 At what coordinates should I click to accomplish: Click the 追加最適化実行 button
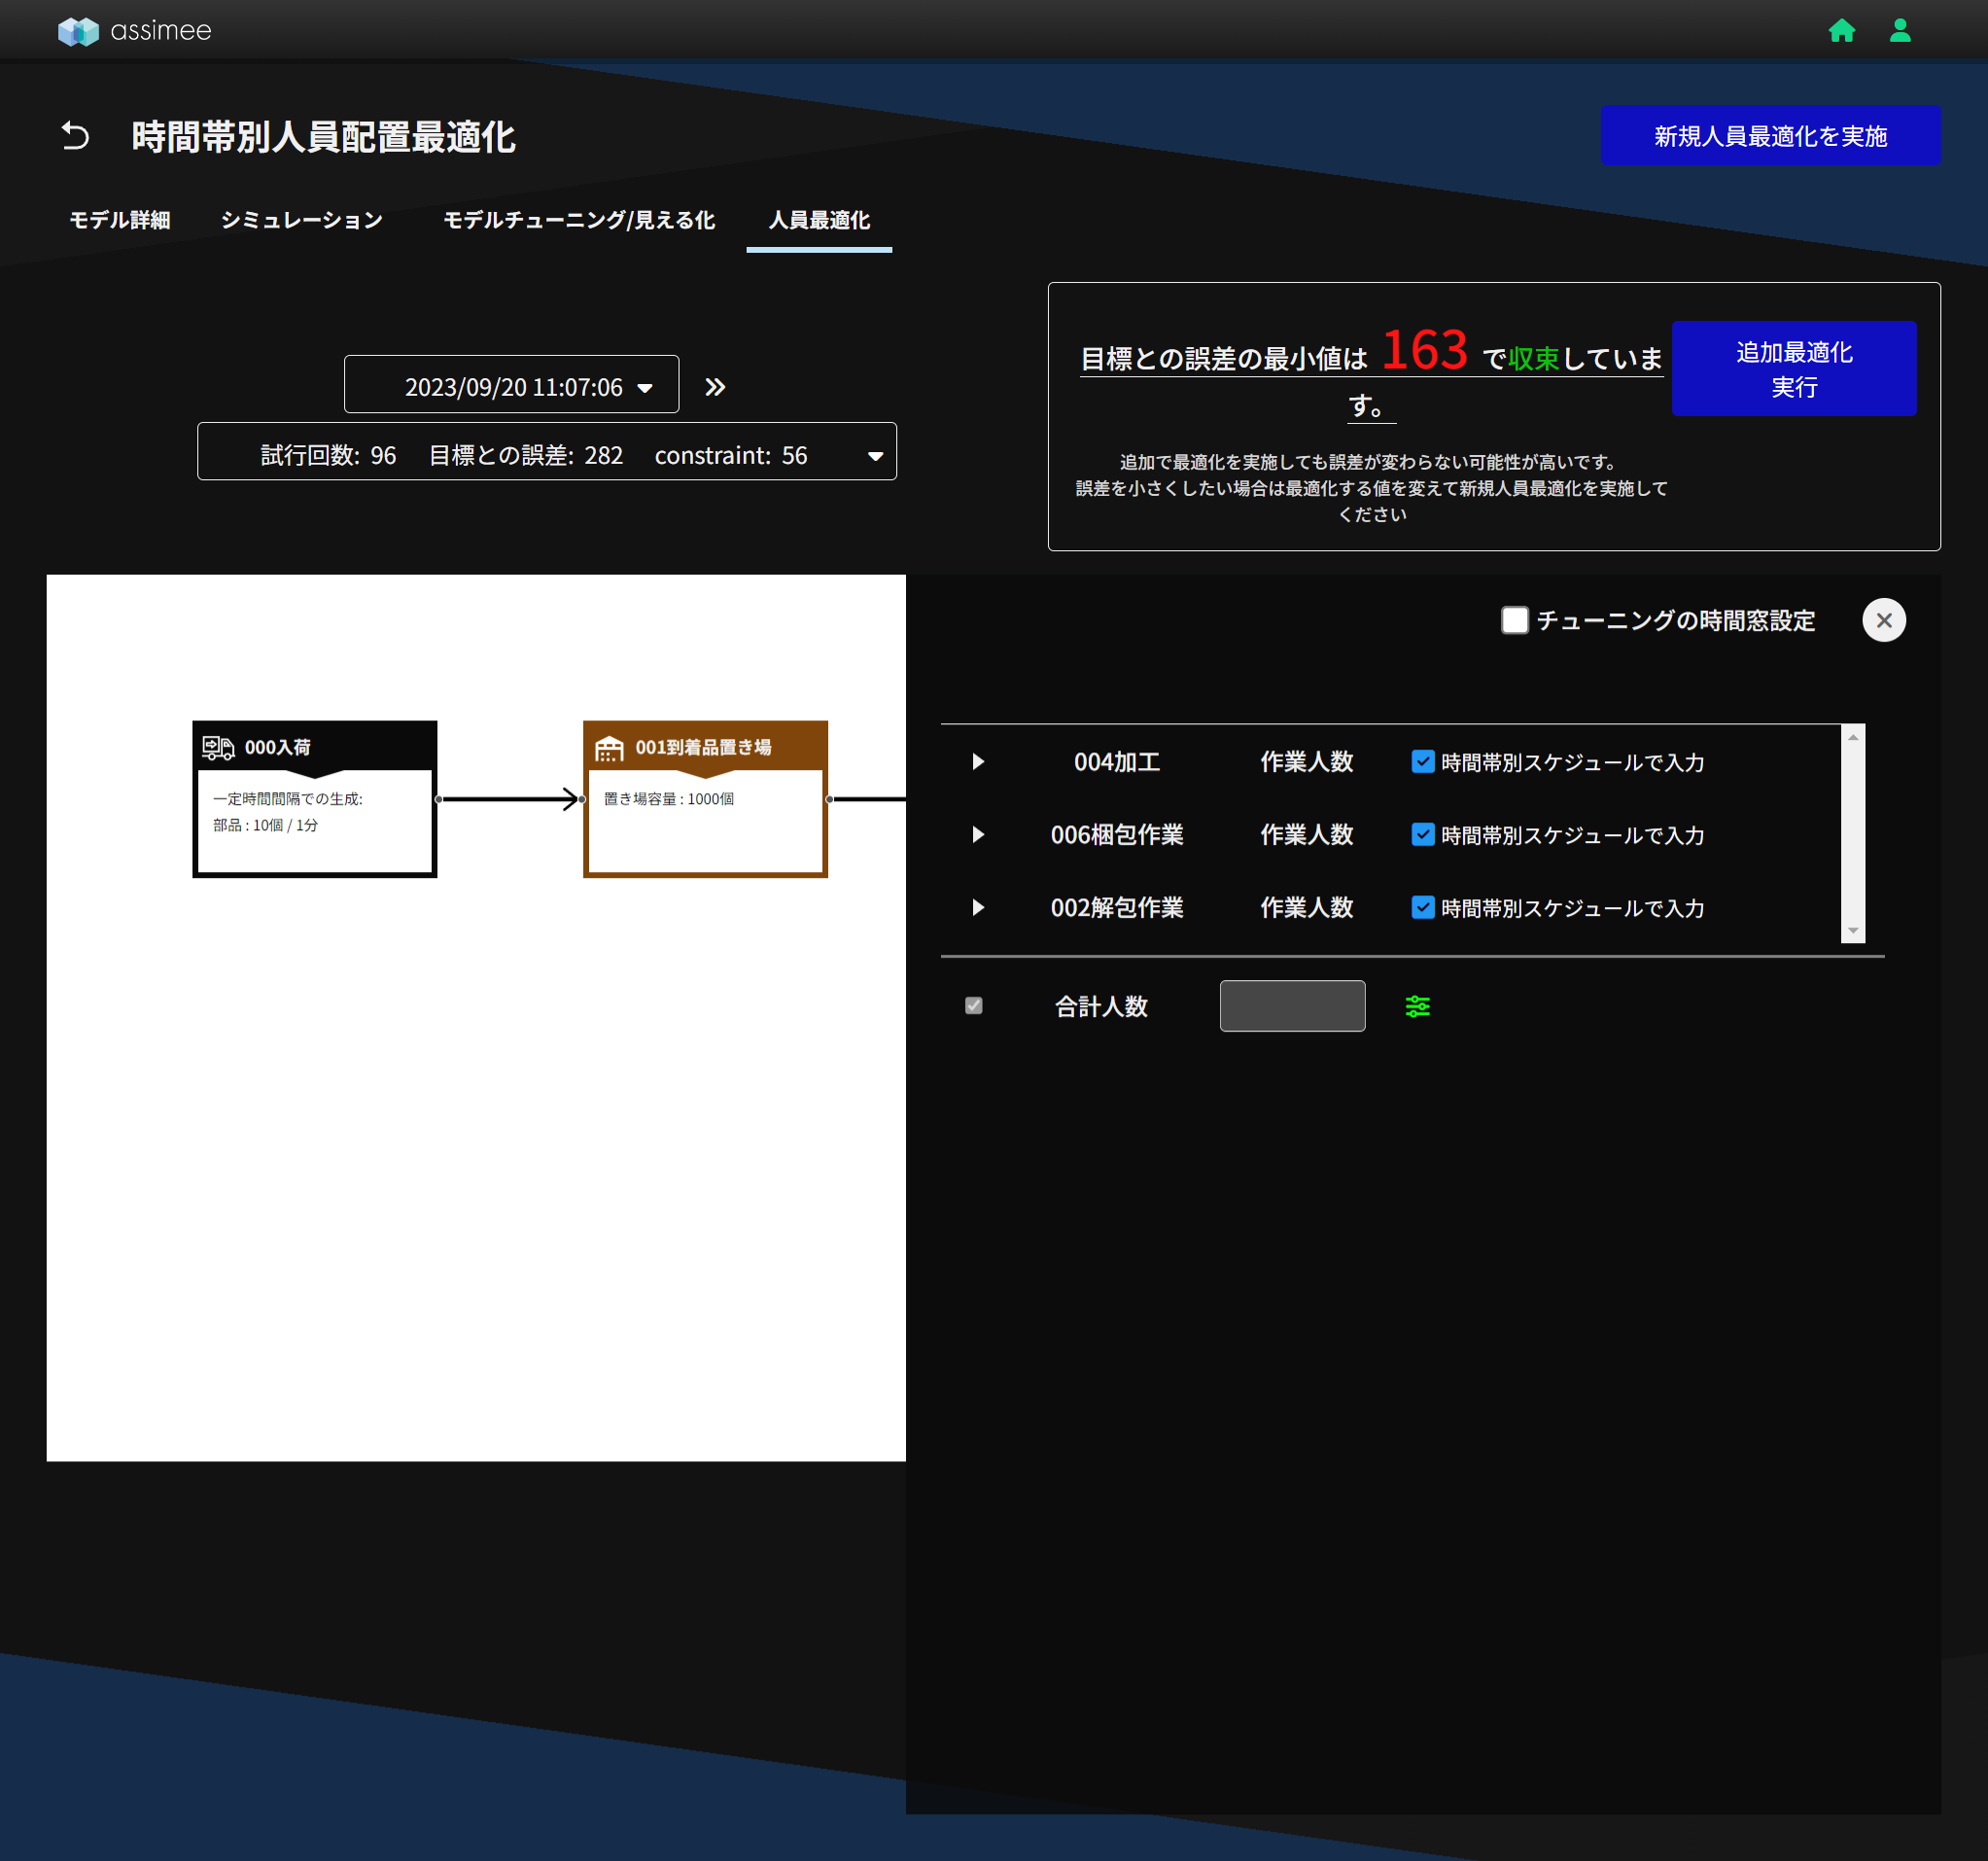point(1792,369)
